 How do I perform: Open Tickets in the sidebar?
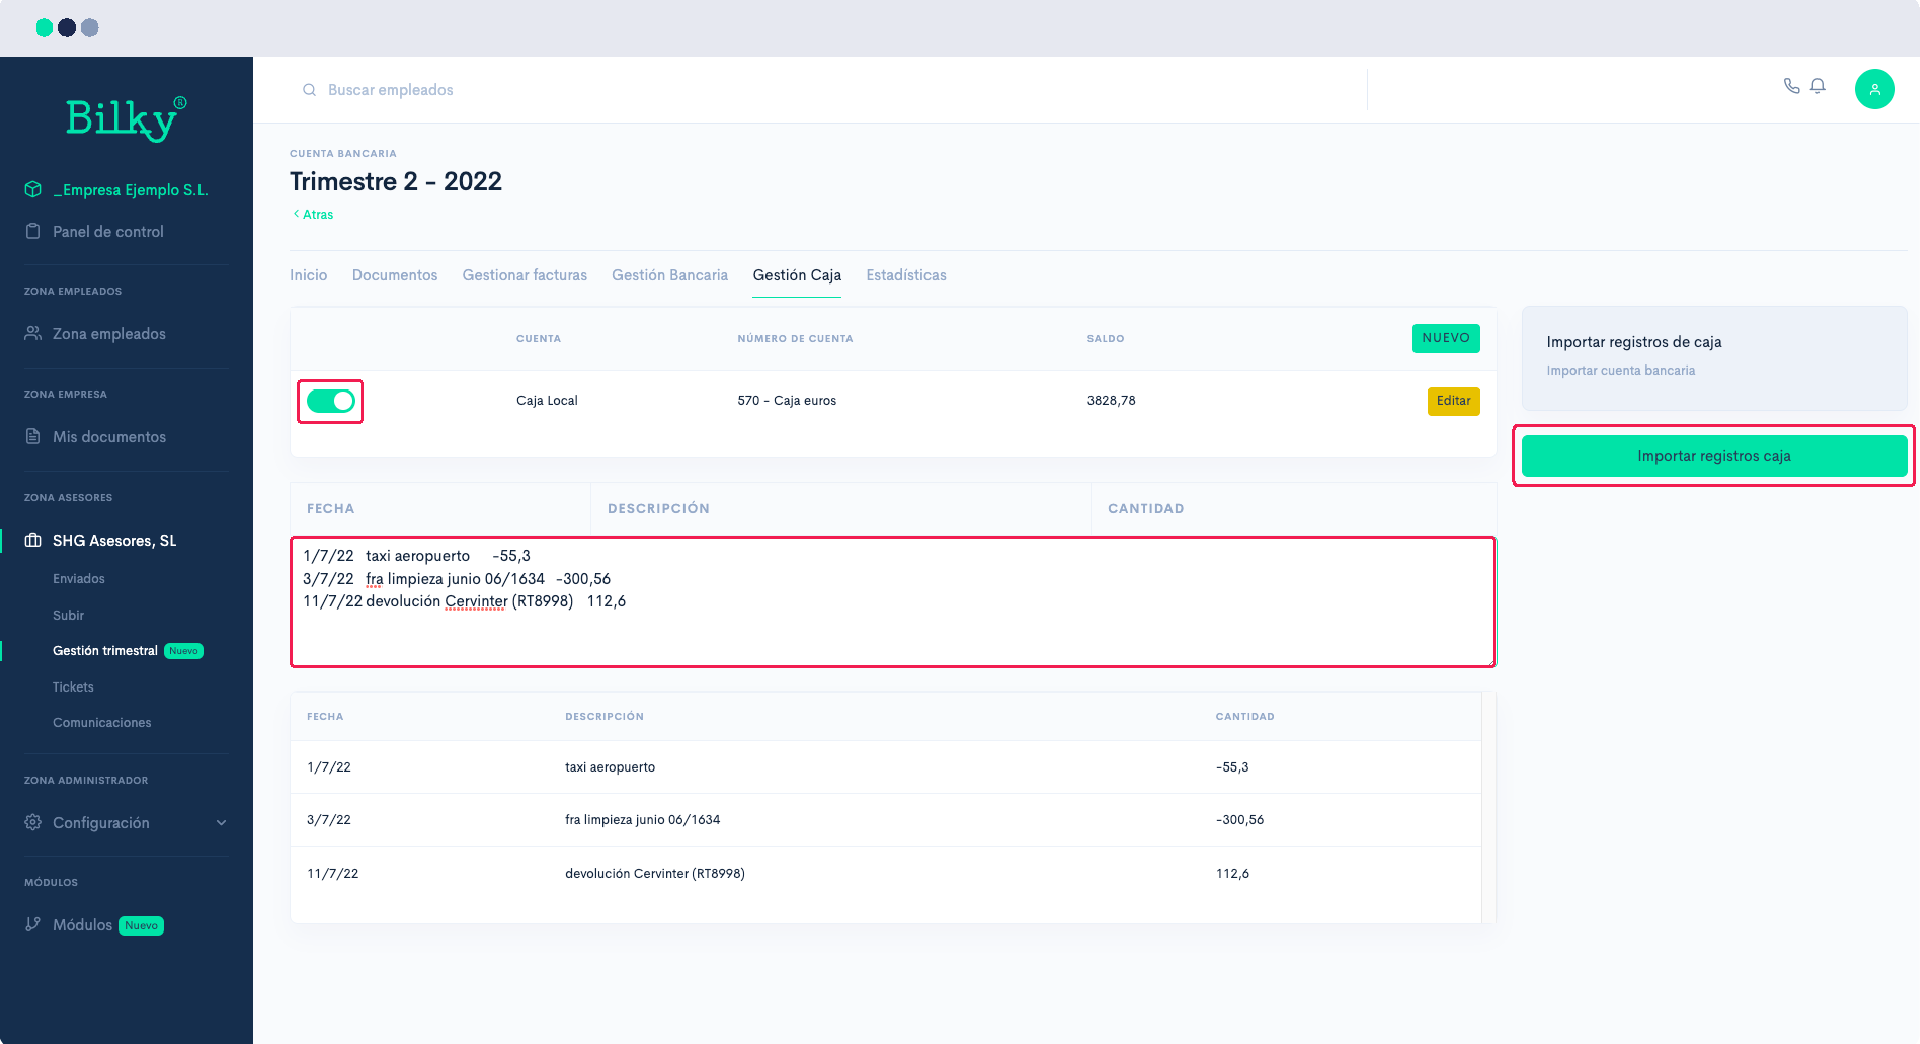coord(73,687)
